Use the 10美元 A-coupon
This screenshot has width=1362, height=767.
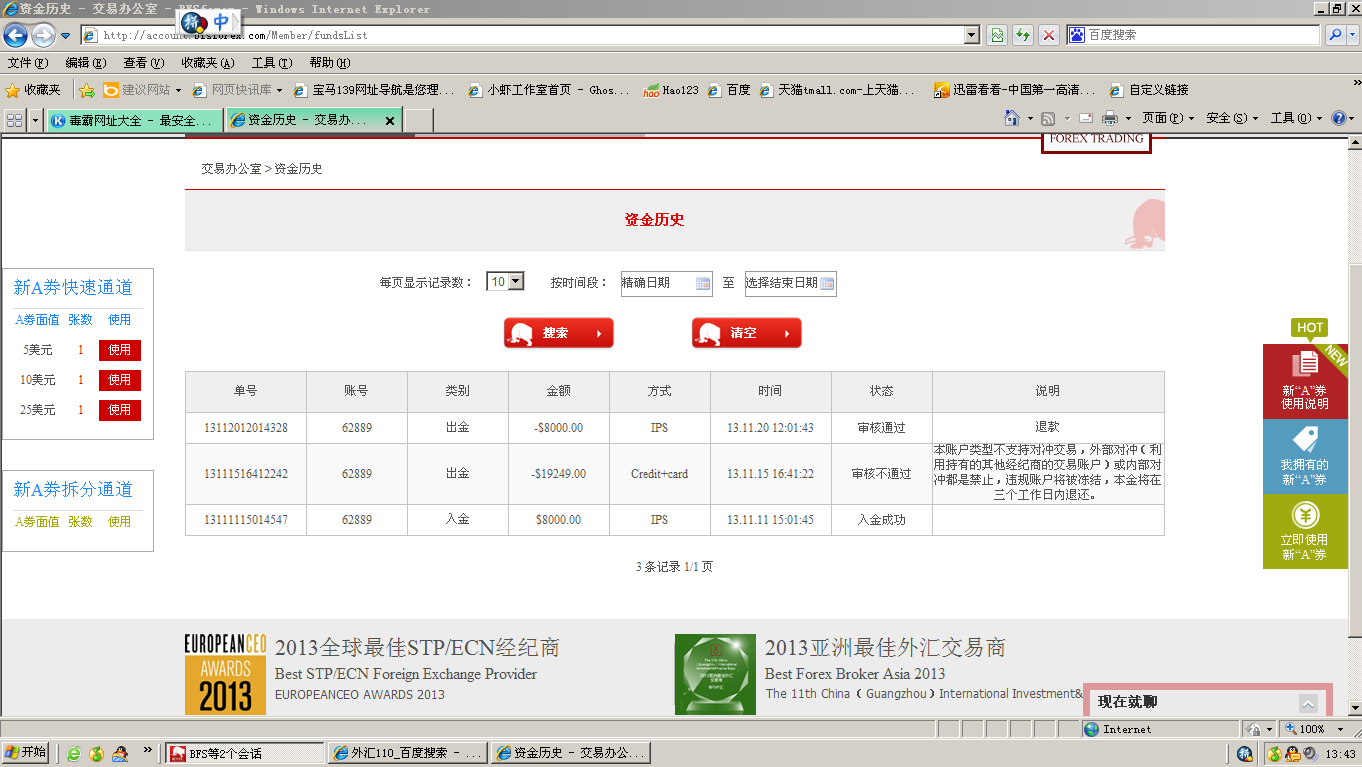[x=120, y=380]
